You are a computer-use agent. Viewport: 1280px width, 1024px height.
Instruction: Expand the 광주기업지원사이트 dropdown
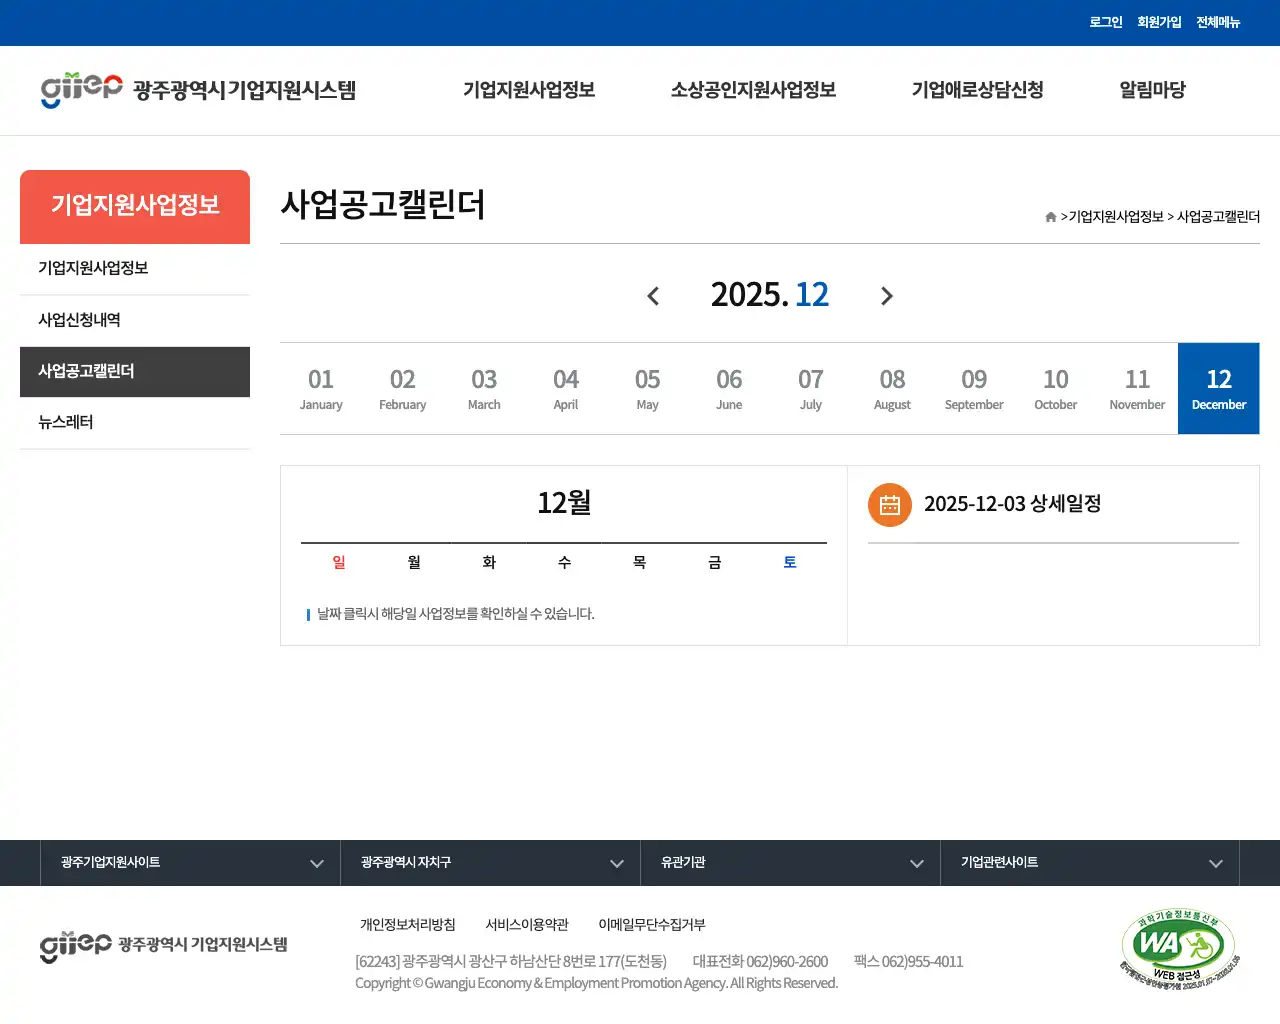(189, 862)
